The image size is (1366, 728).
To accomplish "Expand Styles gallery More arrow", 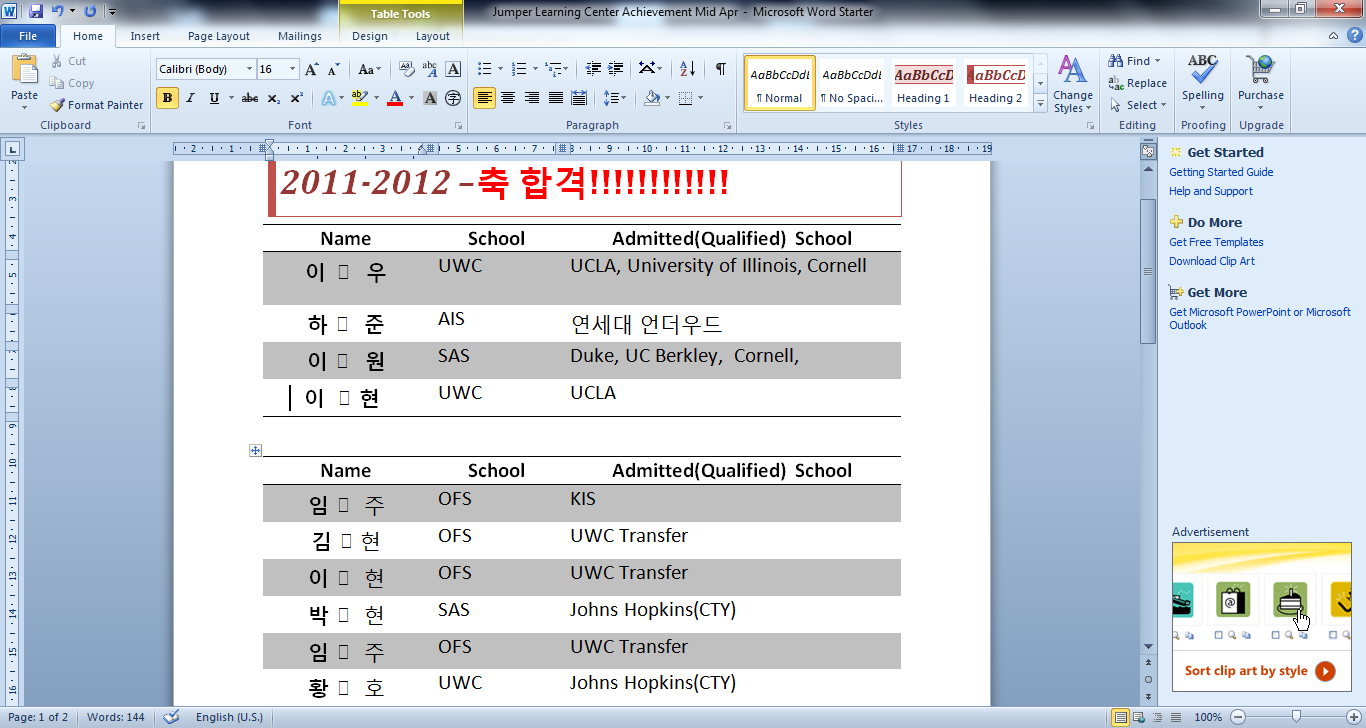I will pos(1039,102).
